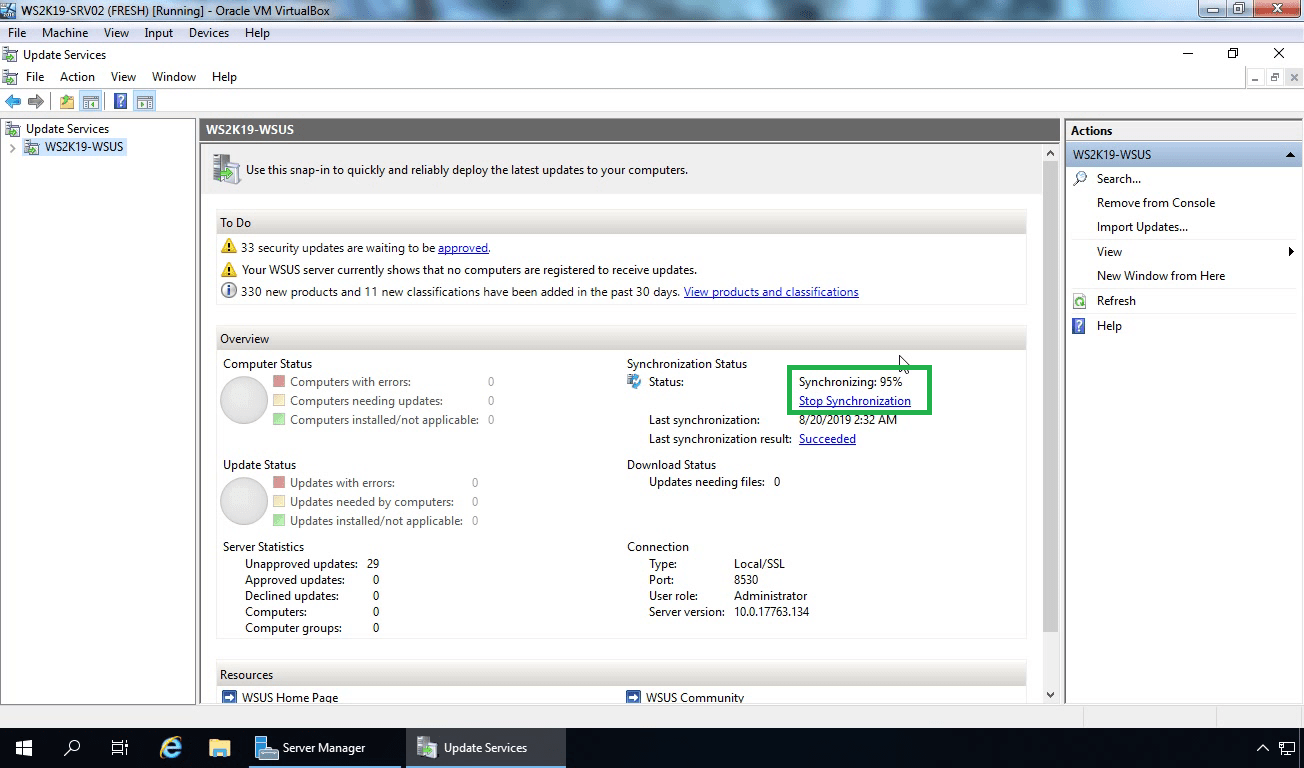Click the scrollbar down arrow in center pane
The width and height of the screenshot is (1304, 768).
coord(1050,694)
